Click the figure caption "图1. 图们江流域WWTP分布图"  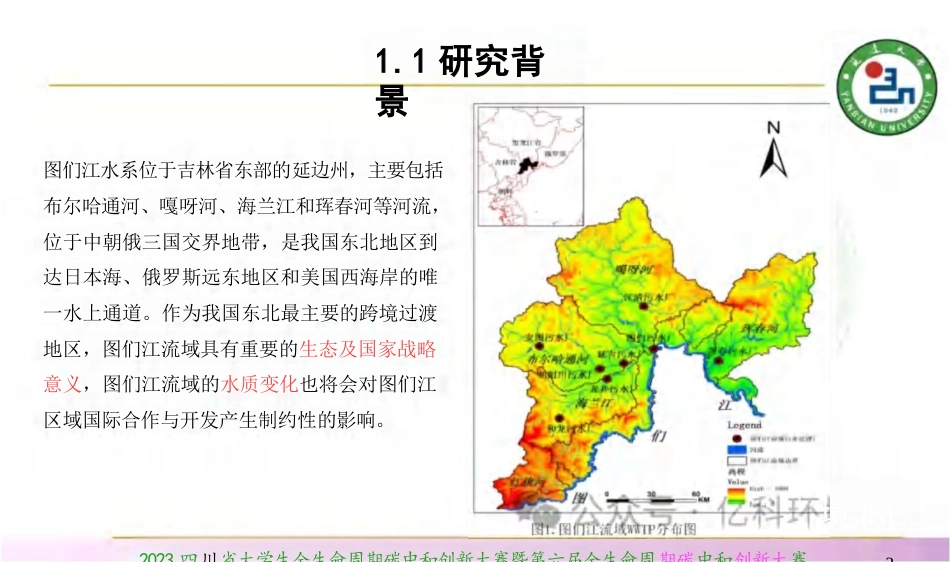pos(613,529)
